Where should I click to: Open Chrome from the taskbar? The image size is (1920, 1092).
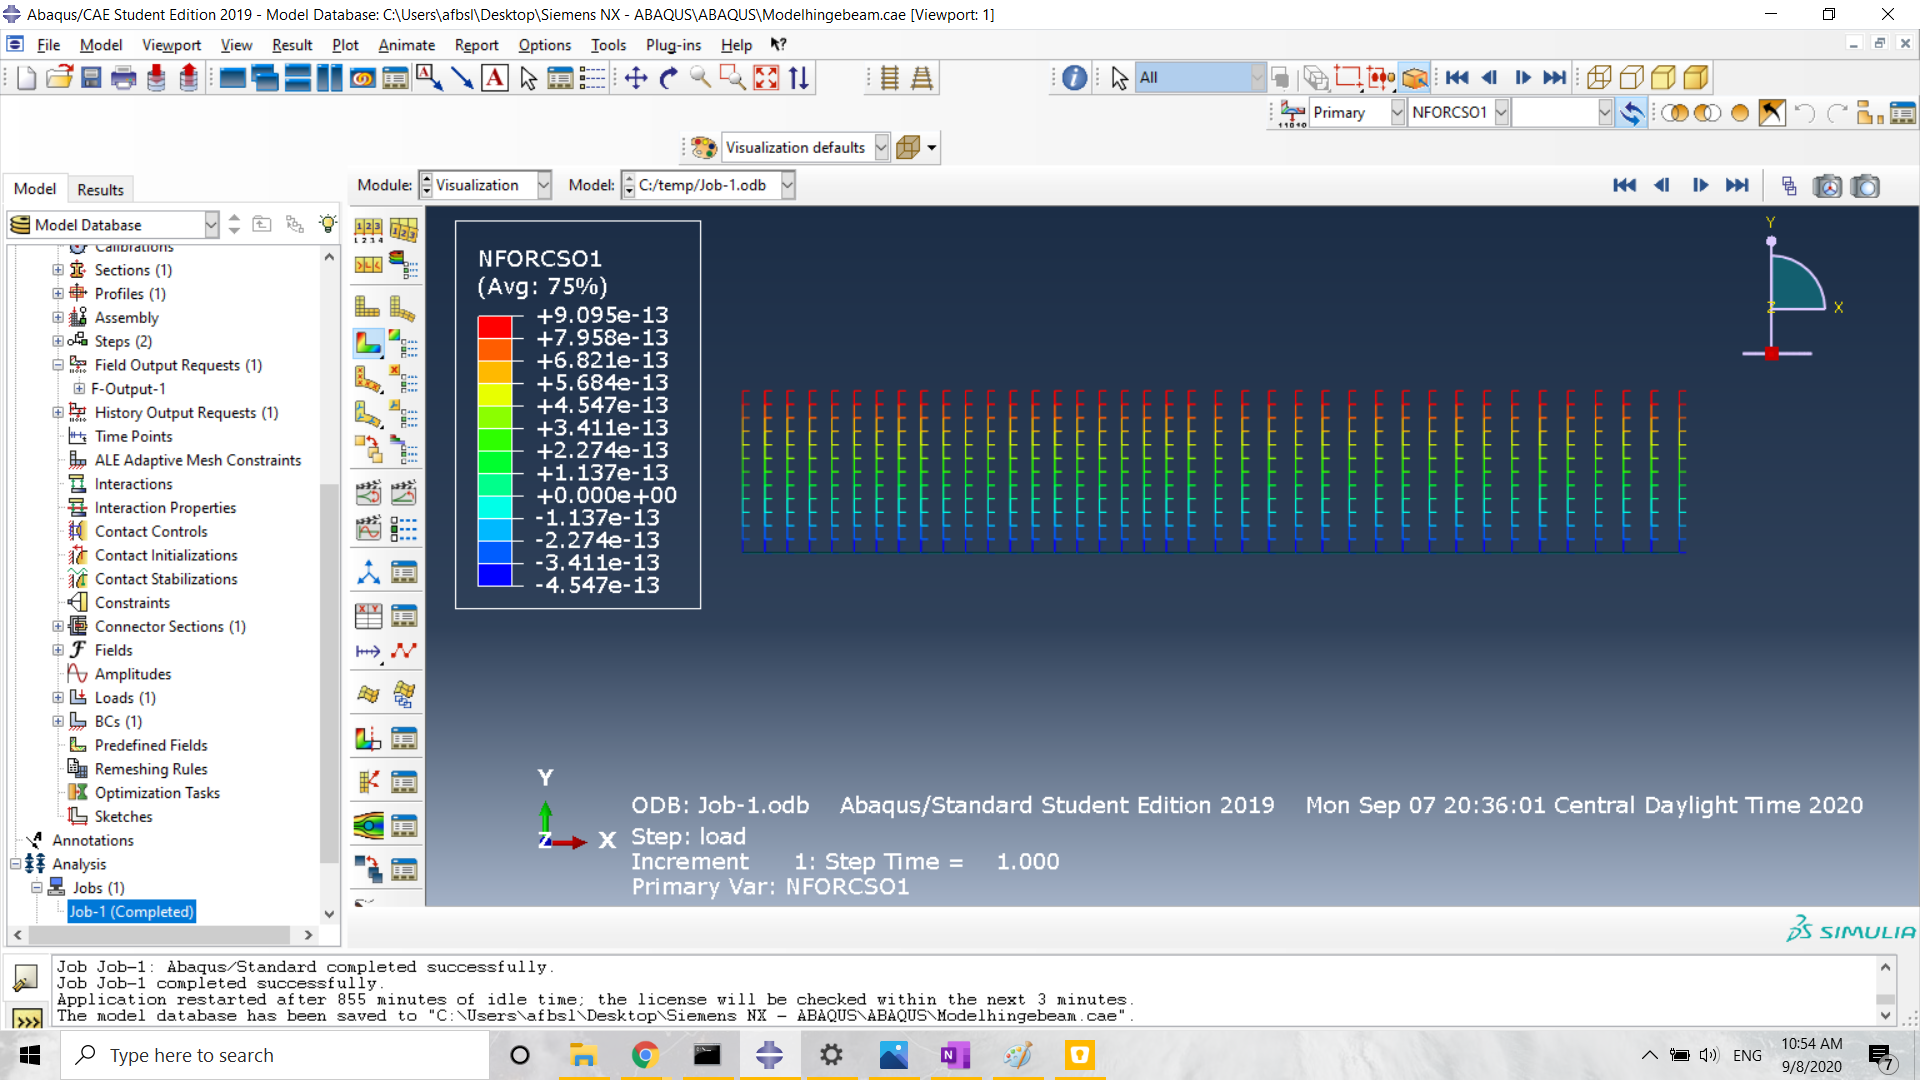coord(645,1056)
